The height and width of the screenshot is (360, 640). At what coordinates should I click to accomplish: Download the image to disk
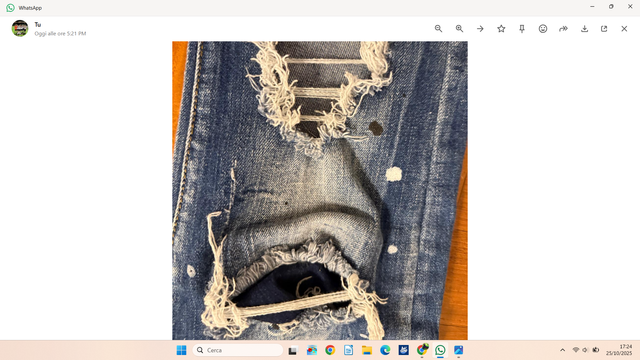tap(584, 29)
